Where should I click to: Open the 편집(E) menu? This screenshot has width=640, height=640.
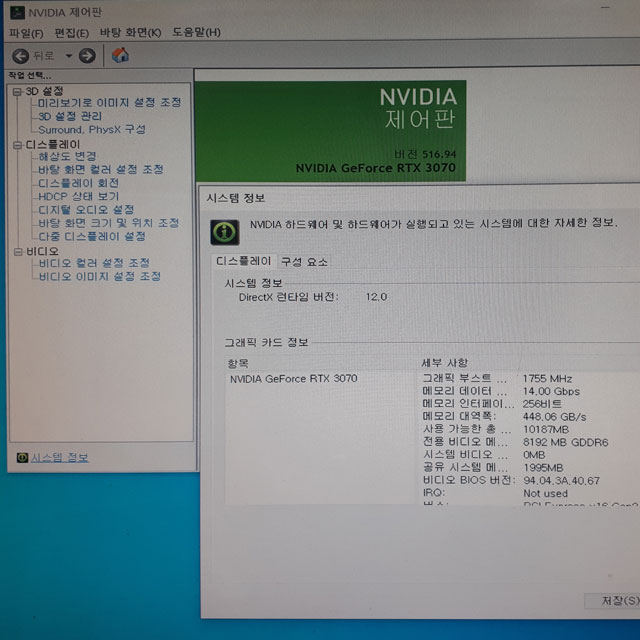point(71,33)
